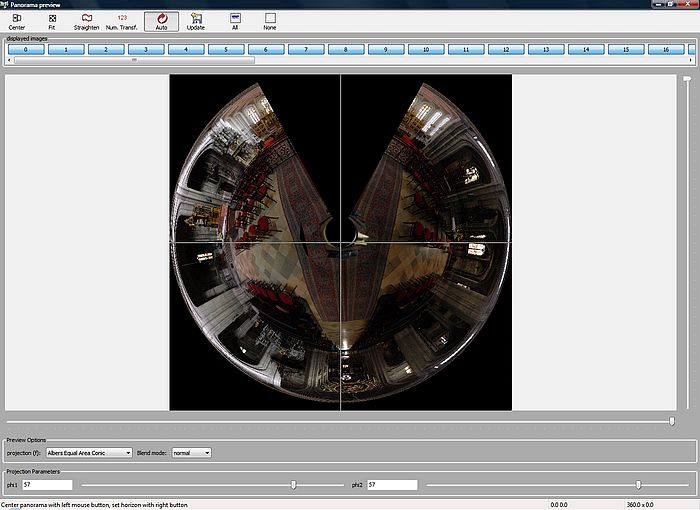Show All images icon
Viewport: 700px width, 510px height.
[235, 21]
